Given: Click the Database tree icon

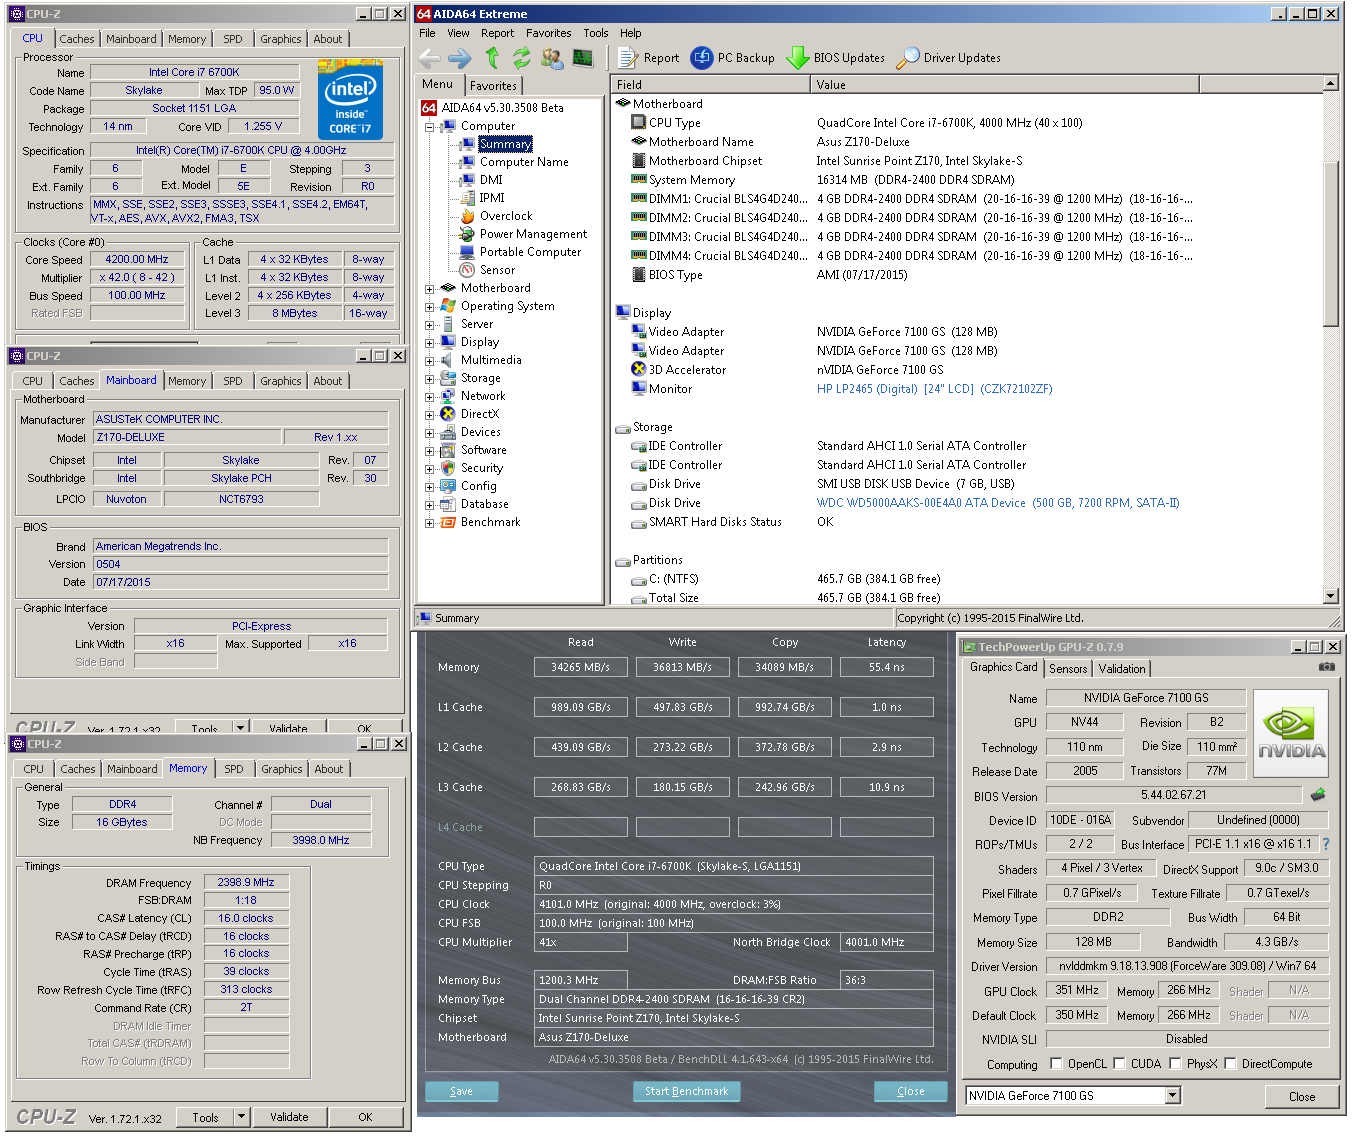Looking at the screenshot, I should pos(447,505).
